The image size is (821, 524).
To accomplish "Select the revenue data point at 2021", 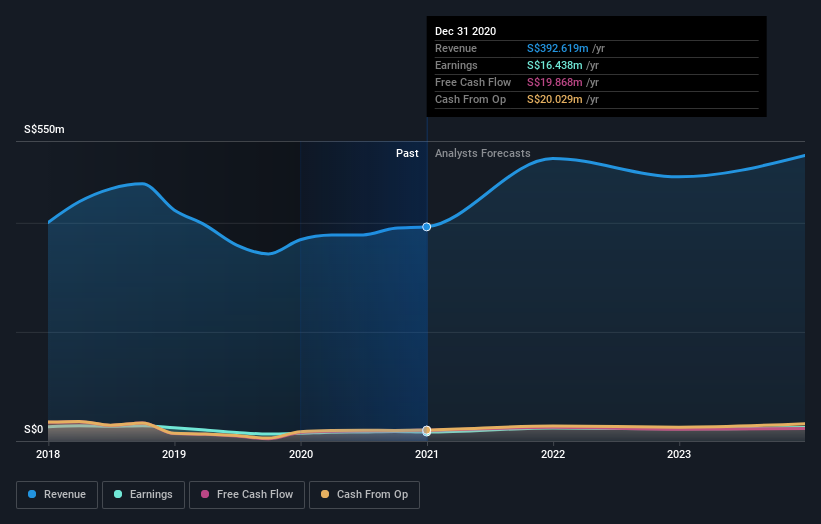I will [x=427, y=227].
